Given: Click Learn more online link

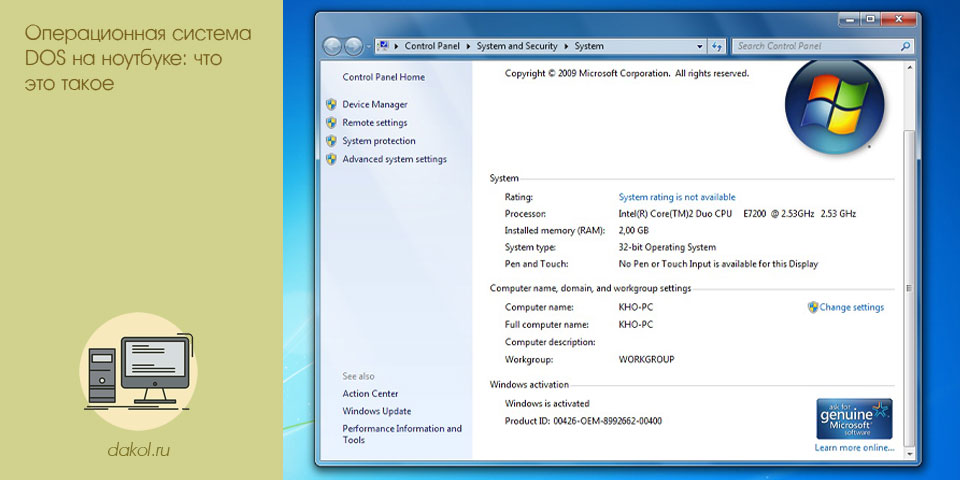Looking at the screenshot, I should point(854,448).
